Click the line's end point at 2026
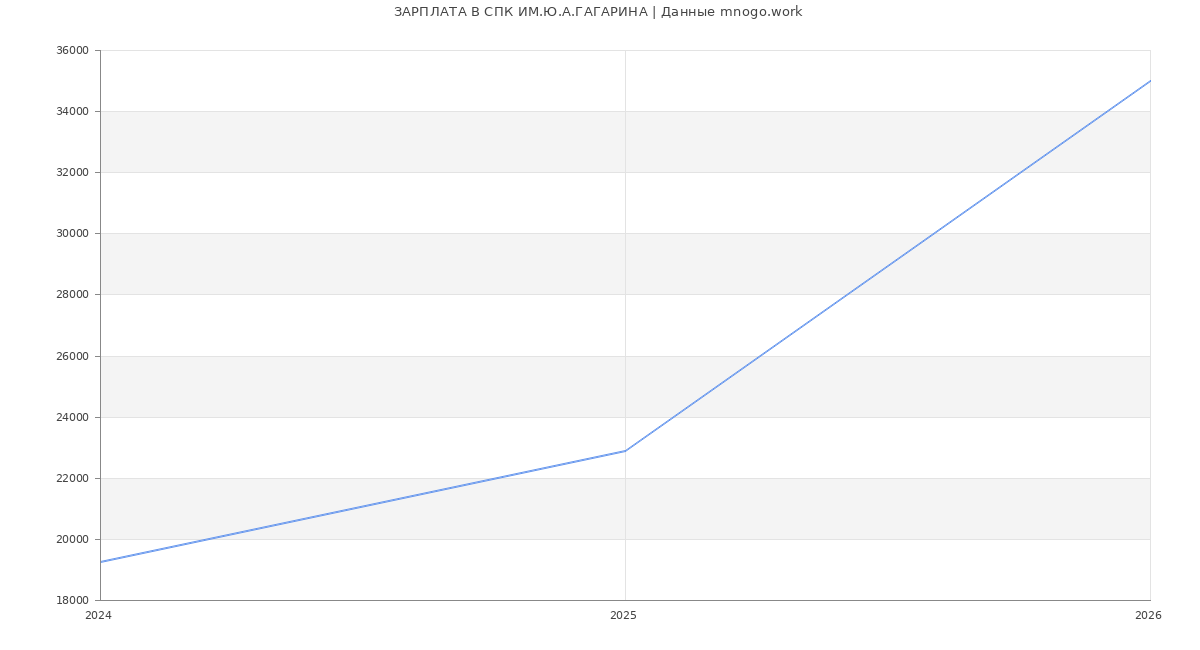Viewport: 1200px width, 650px height. (1150, 81)
